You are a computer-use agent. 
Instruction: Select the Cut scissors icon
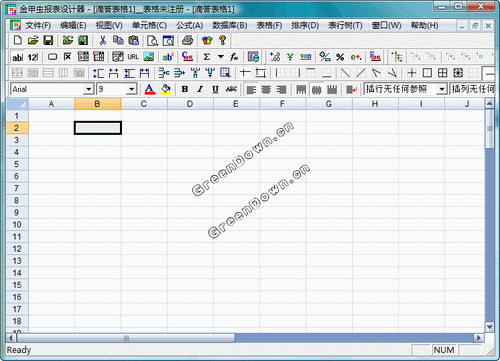pos(103,40)
